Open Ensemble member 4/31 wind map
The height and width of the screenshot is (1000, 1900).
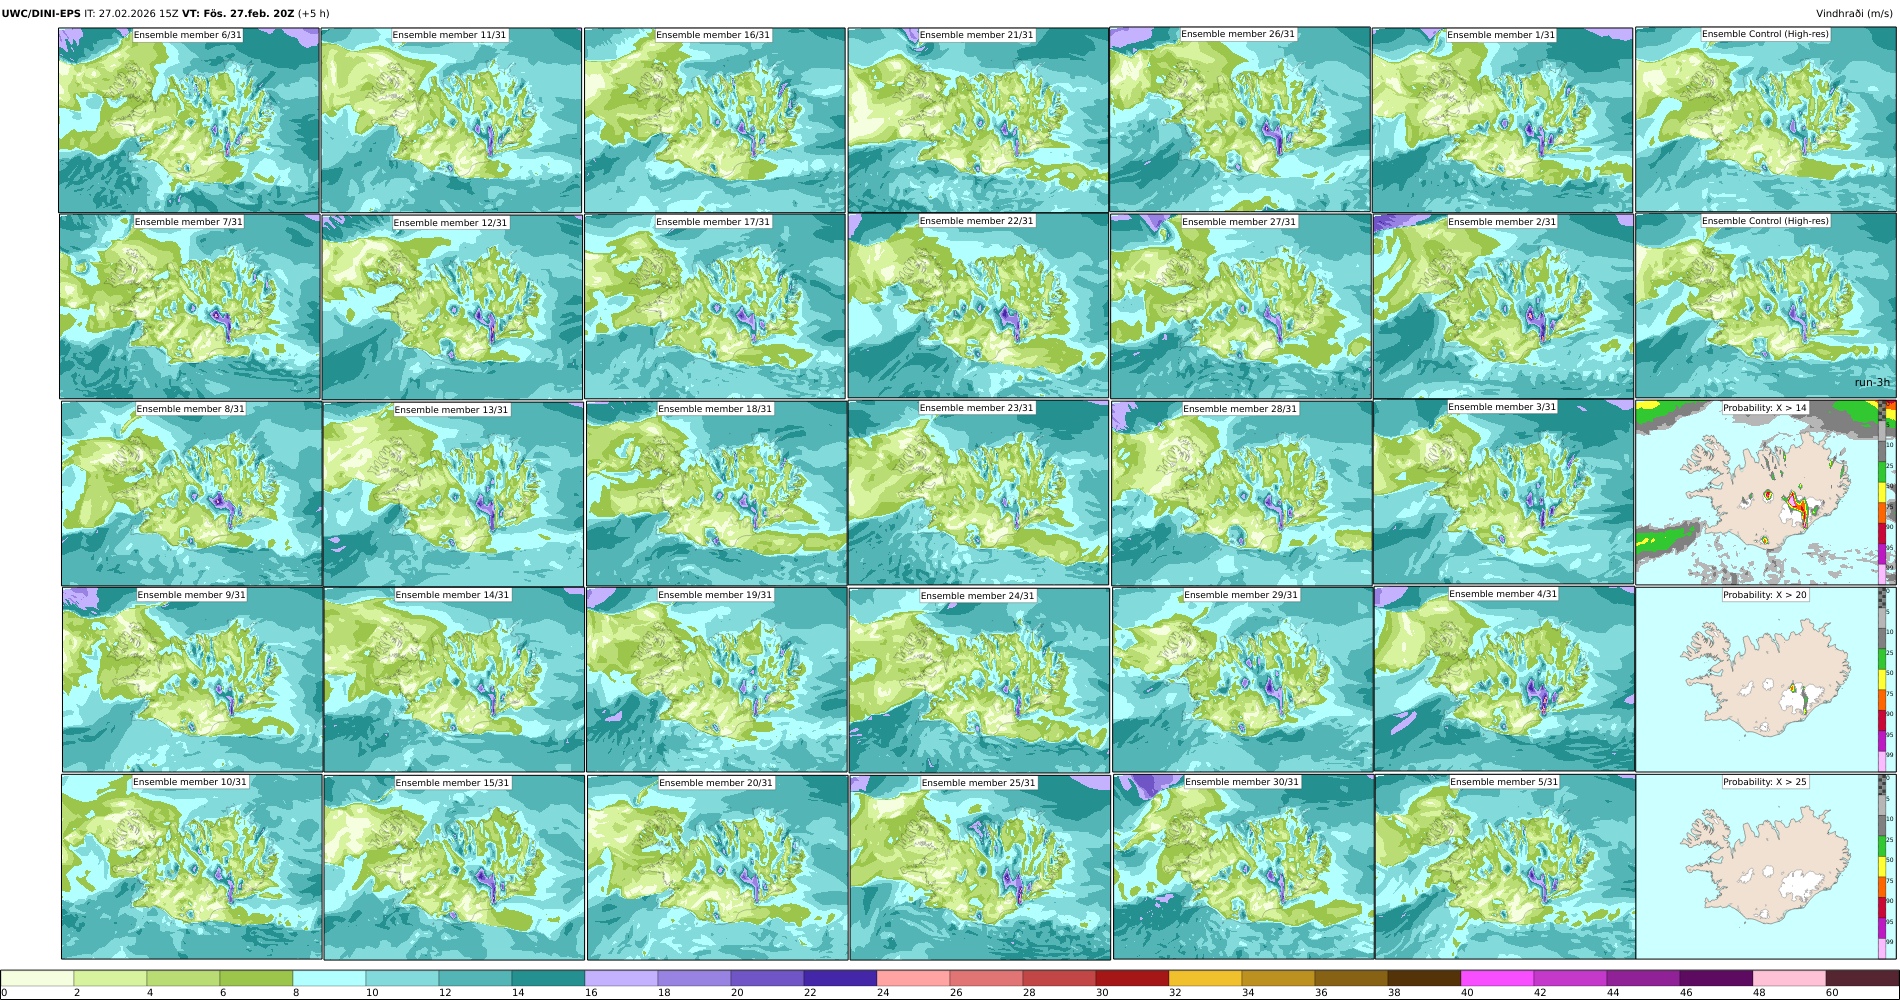coord(1505,679)
